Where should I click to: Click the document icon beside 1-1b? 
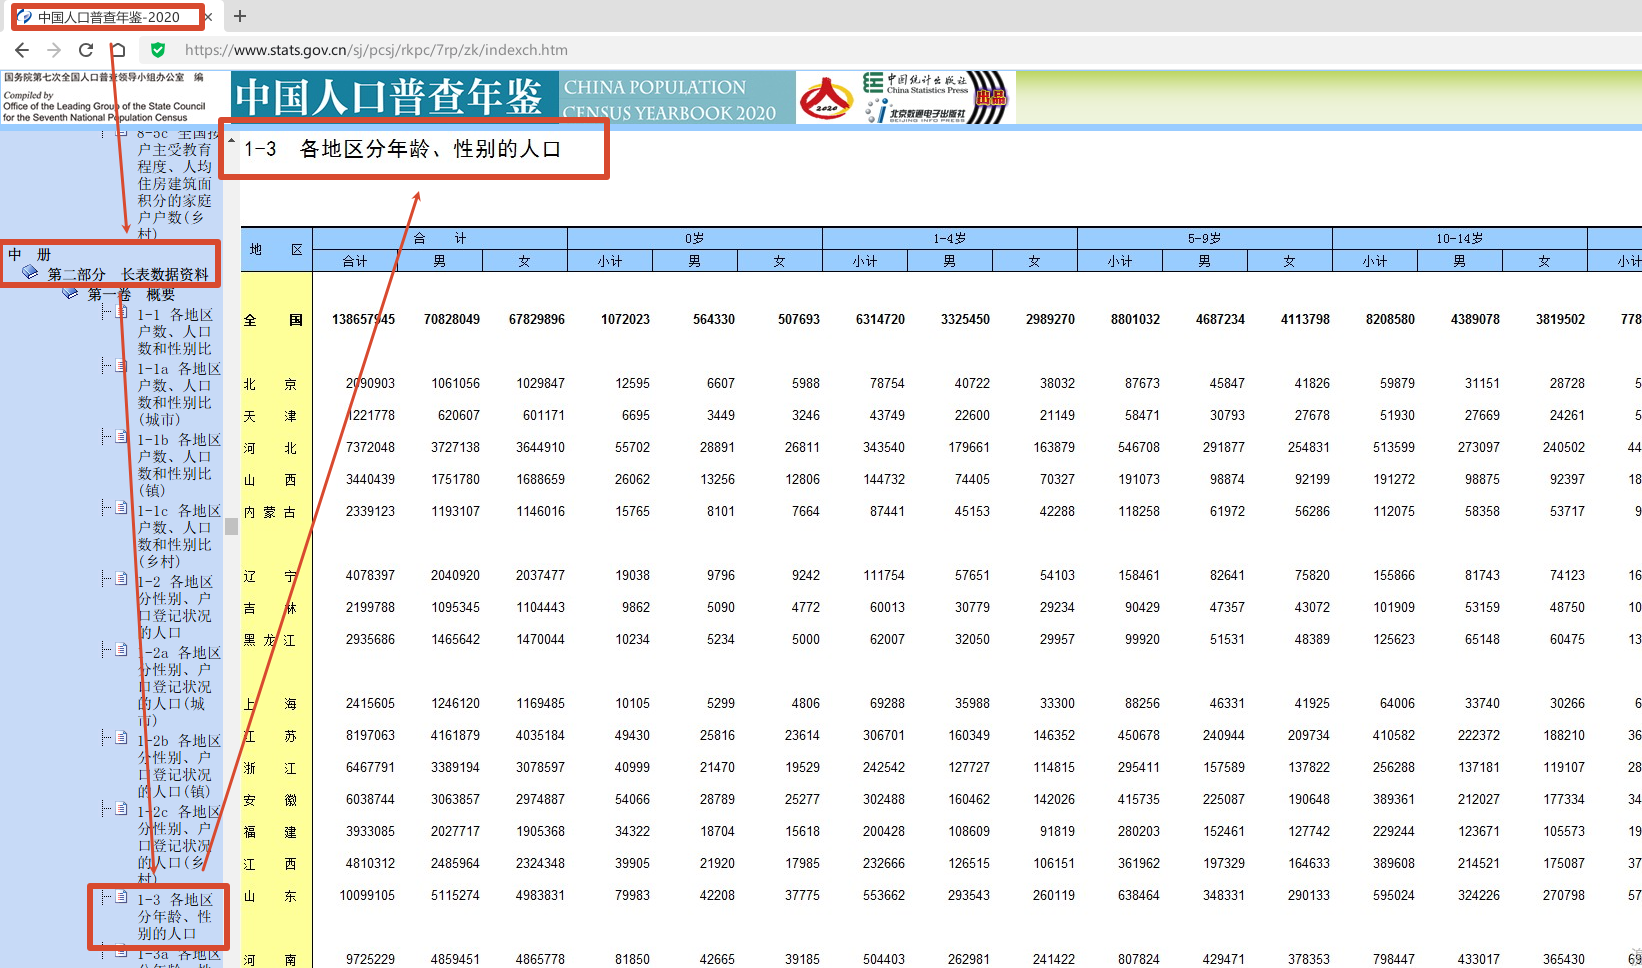click(x=121, y=437)
